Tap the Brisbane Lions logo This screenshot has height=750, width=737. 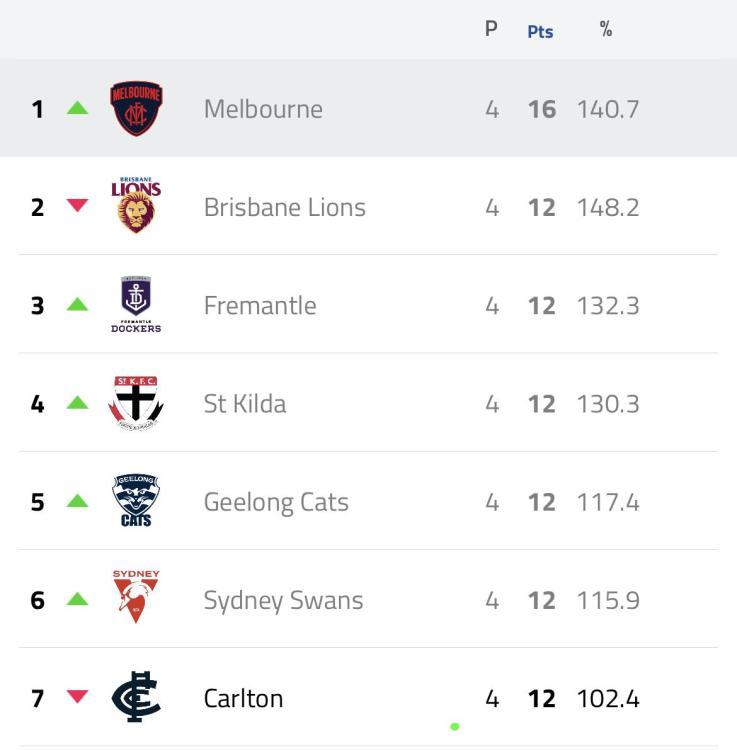[136, 205]
